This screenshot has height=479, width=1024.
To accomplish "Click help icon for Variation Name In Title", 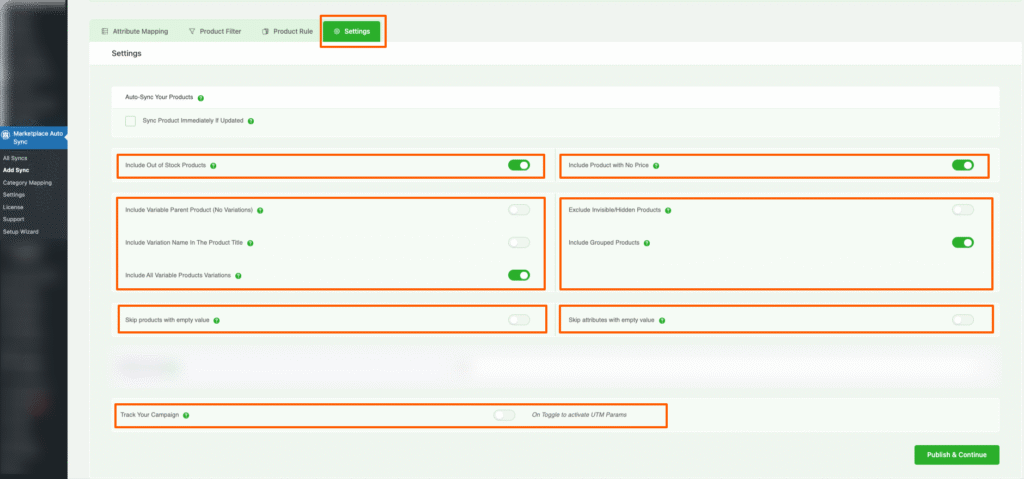I will [250, 243].
